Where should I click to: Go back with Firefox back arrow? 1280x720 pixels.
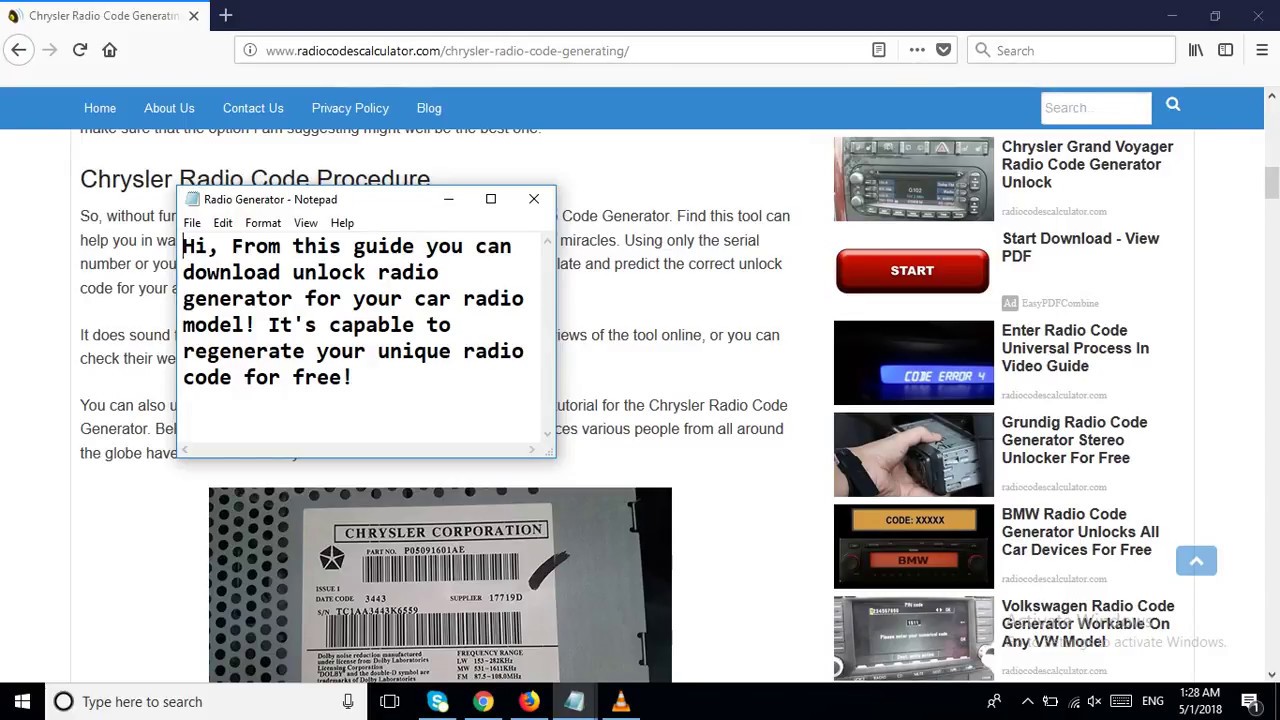(19, 50)
